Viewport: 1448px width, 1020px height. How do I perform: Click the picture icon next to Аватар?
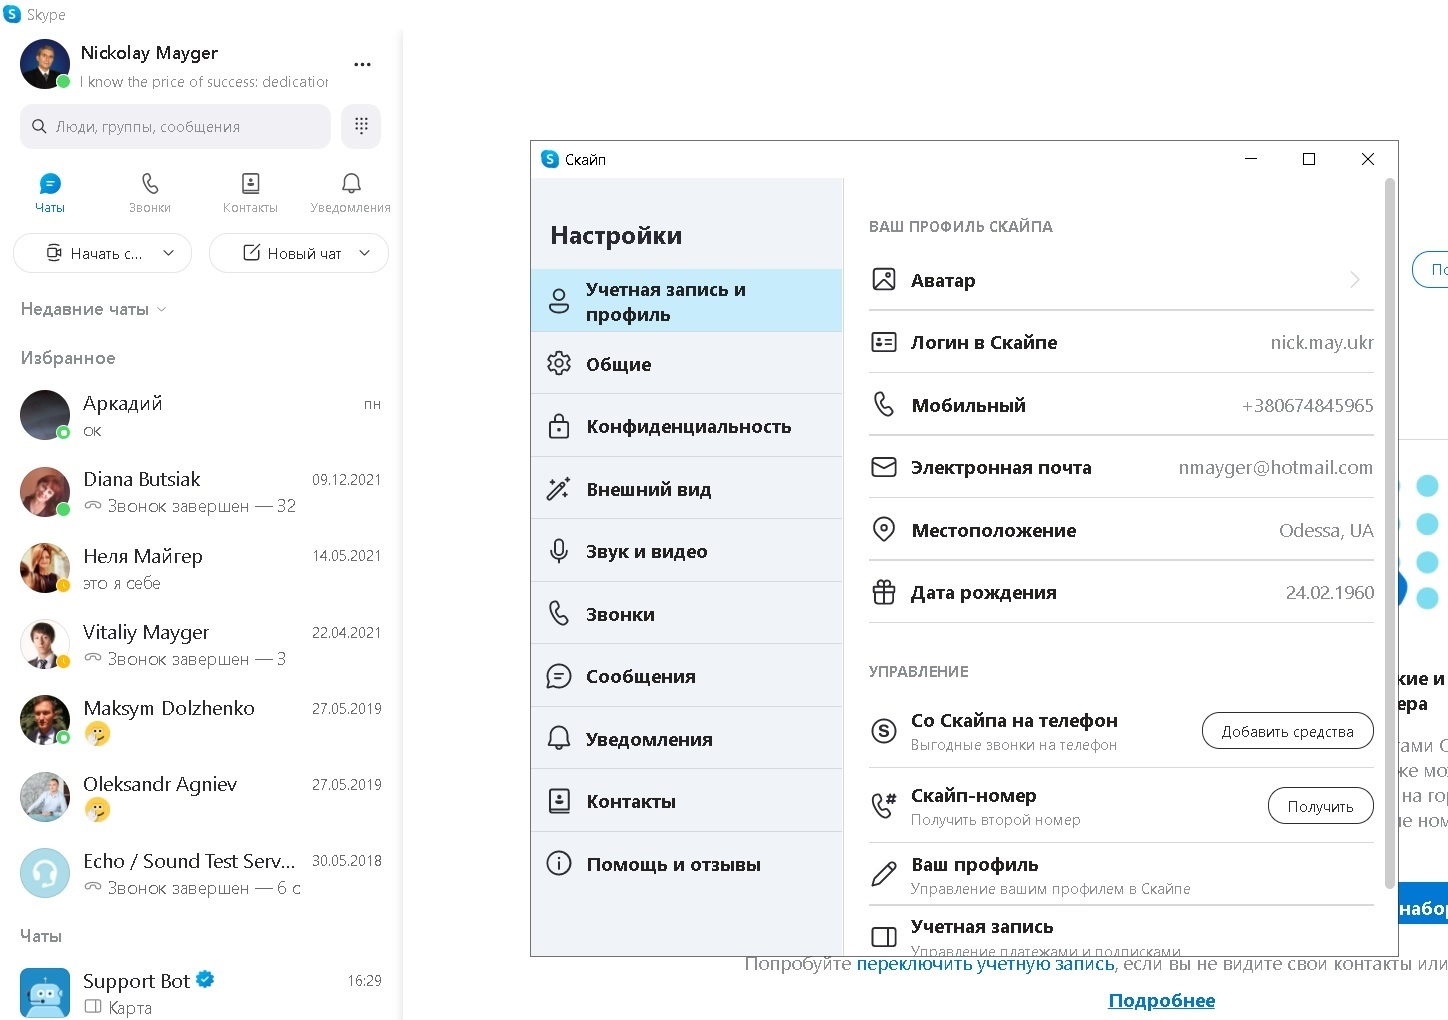pyautogui.click(x=884, y=279)
